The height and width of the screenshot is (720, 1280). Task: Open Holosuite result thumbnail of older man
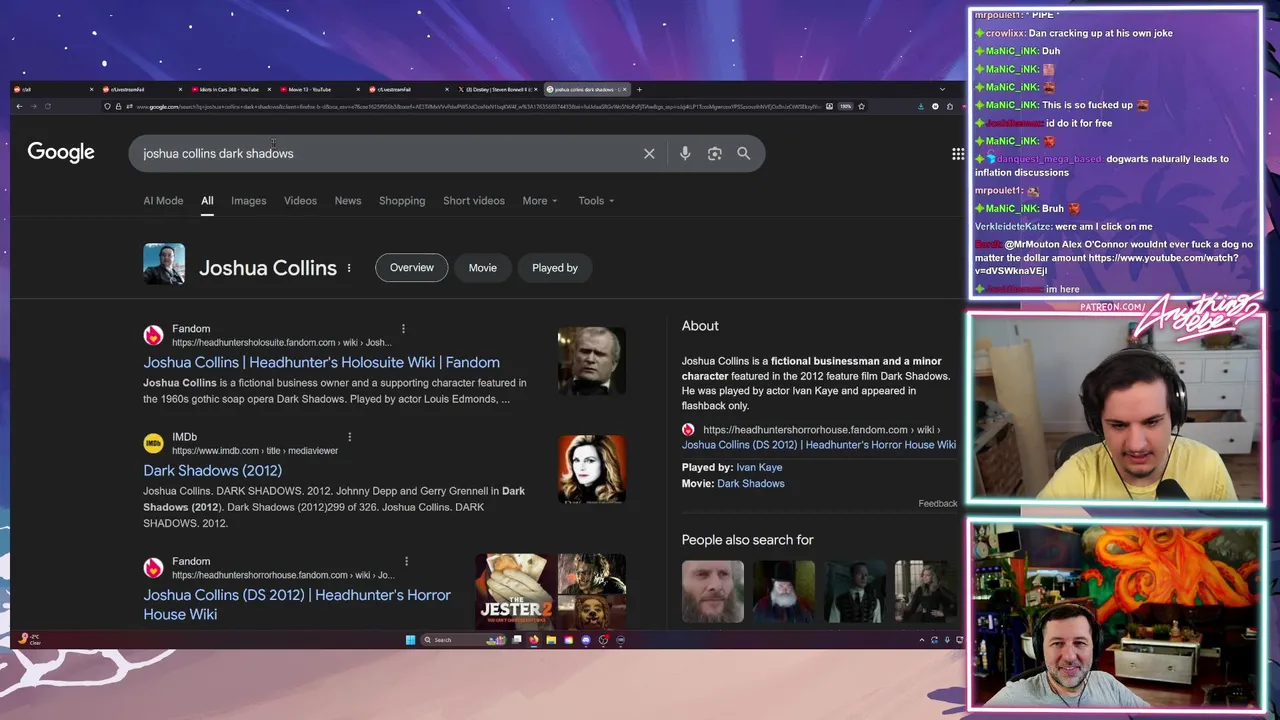click(592, 361)
